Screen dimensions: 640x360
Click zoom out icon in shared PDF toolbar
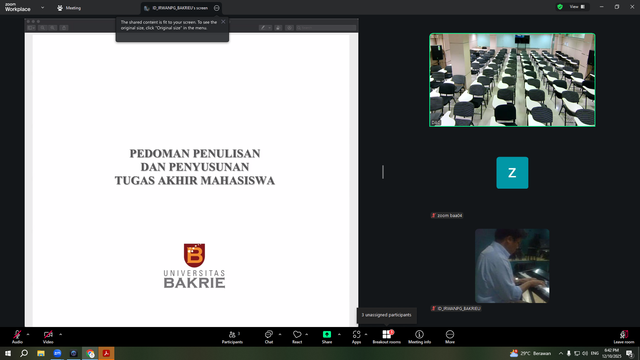click(x=42, y=28)
